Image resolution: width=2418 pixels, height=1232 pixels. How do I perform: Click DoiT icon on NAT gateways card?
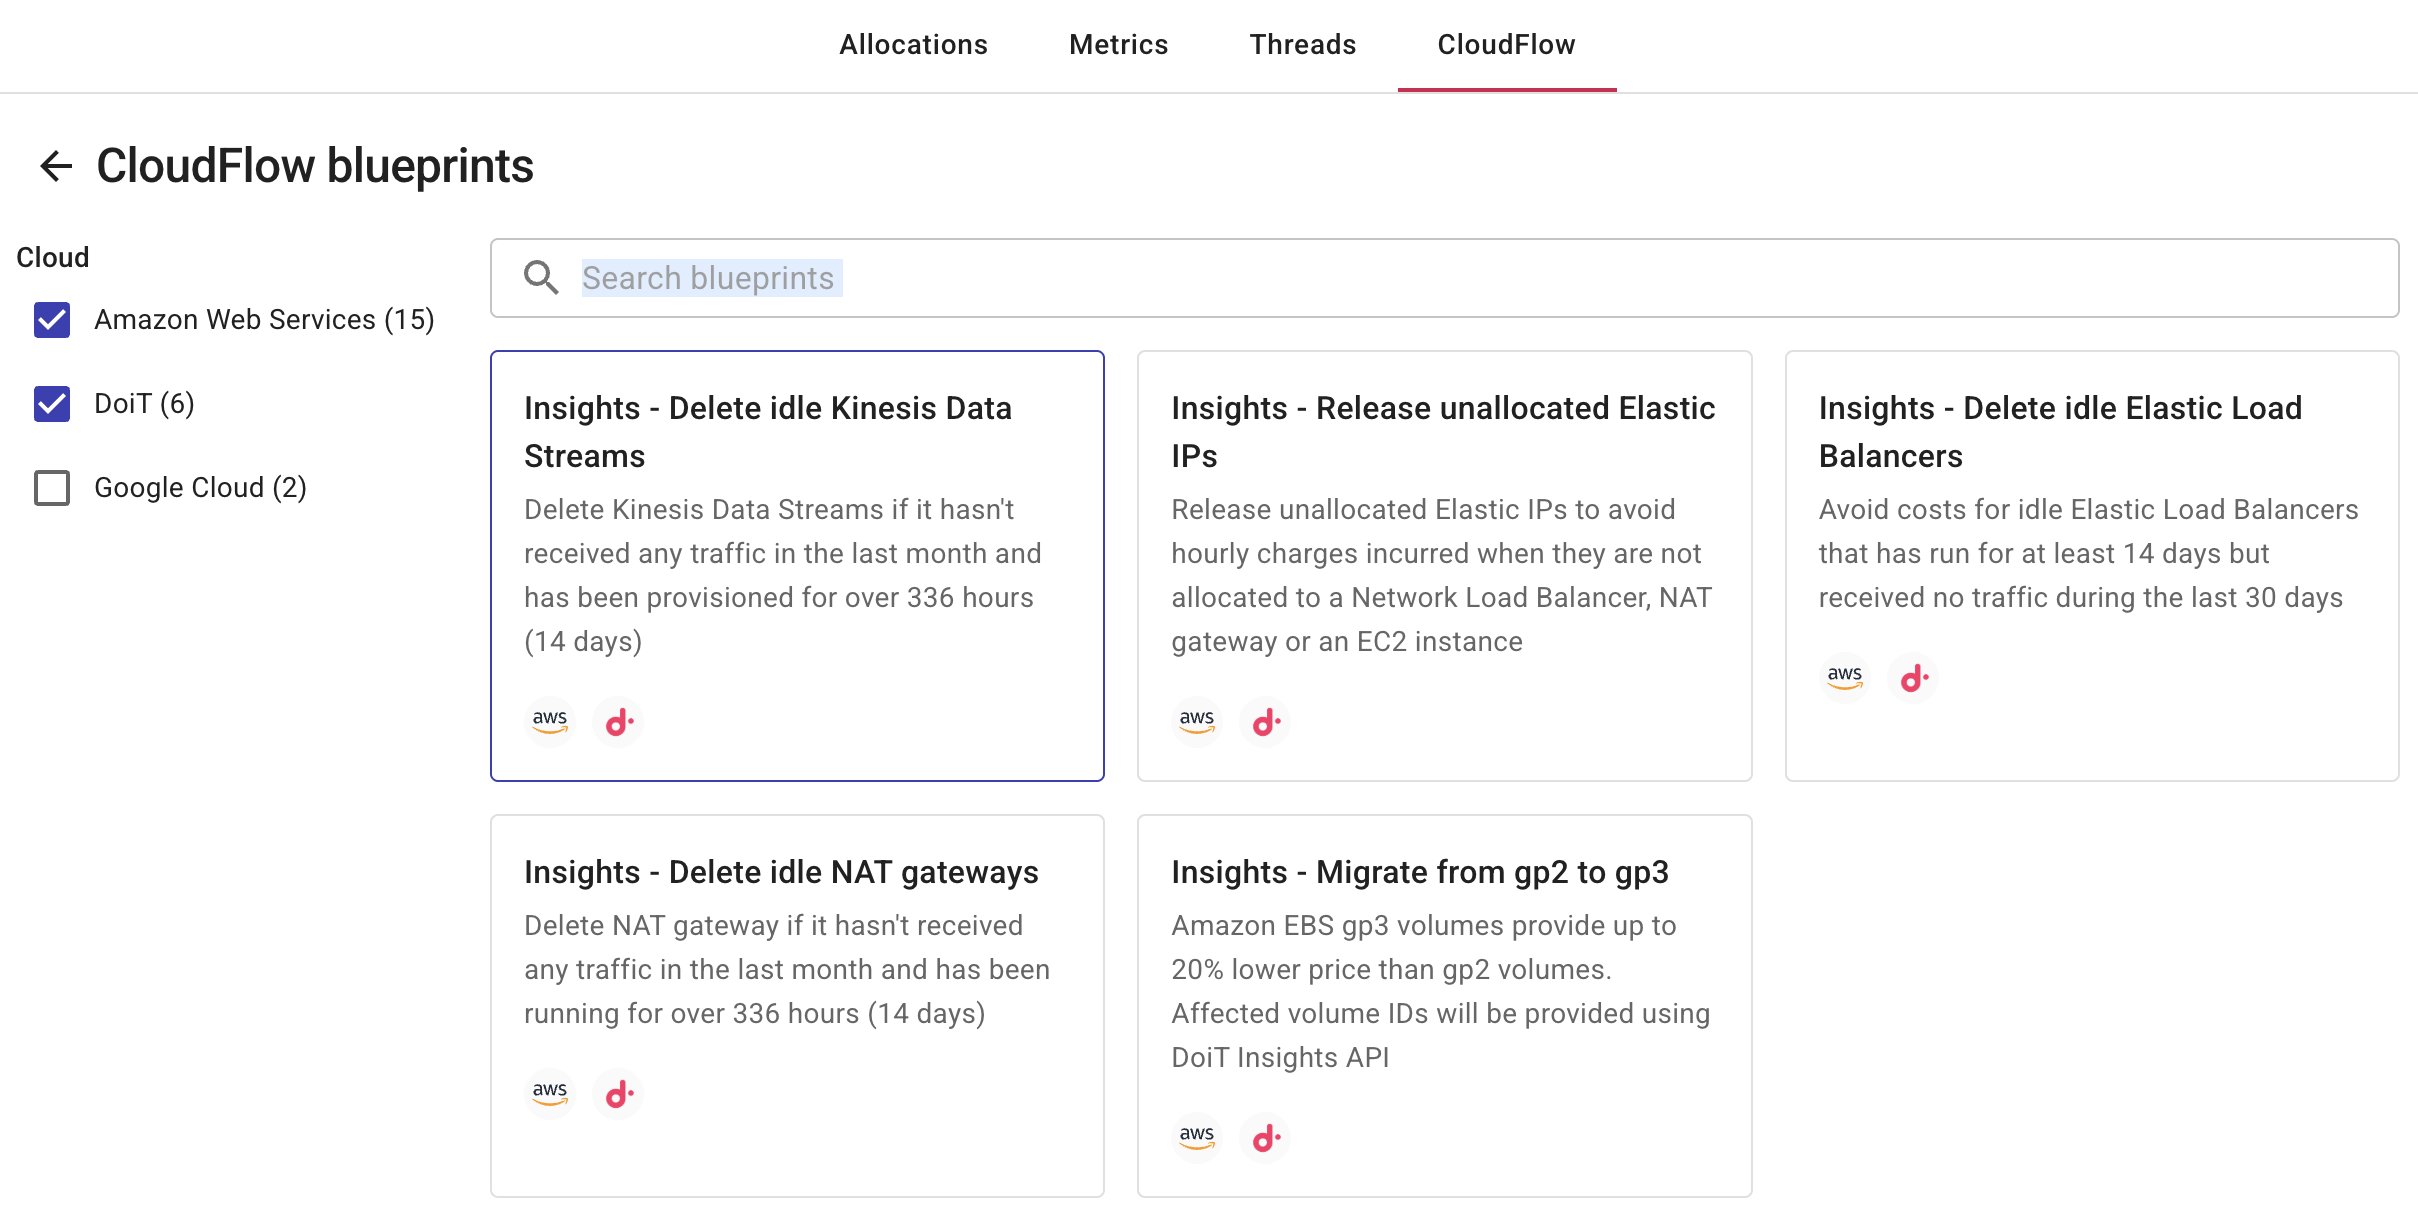pos(618,1093)
